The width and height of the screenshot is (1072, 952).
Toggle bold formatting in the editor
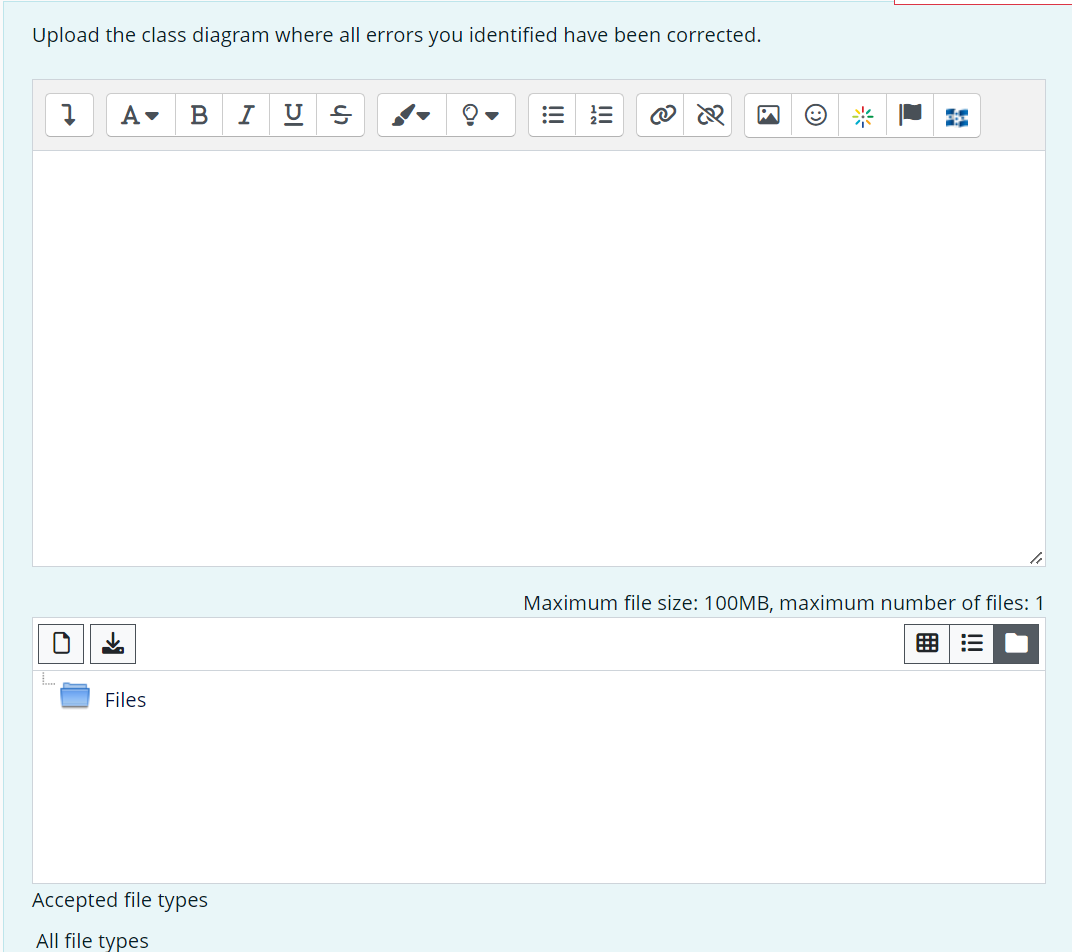pyautogui.click(x=198, y=115)
